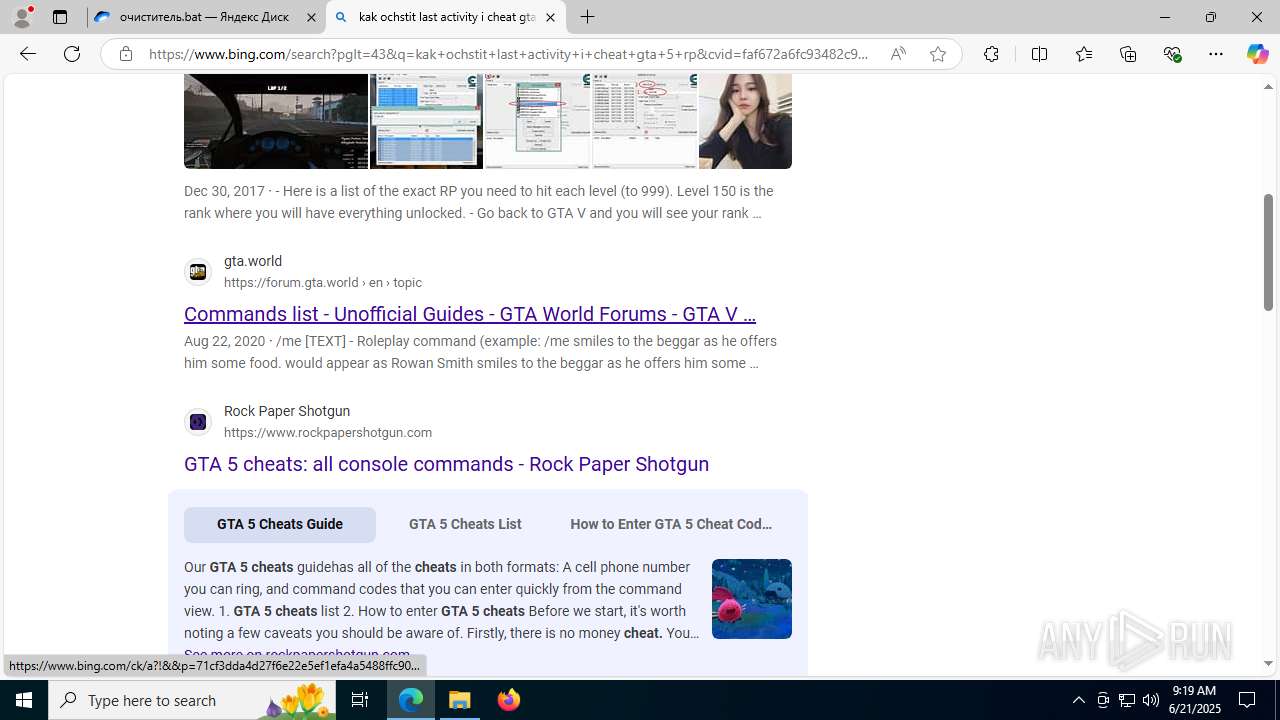Open the Commands list GTA World Forums link

tap(469, 314)
